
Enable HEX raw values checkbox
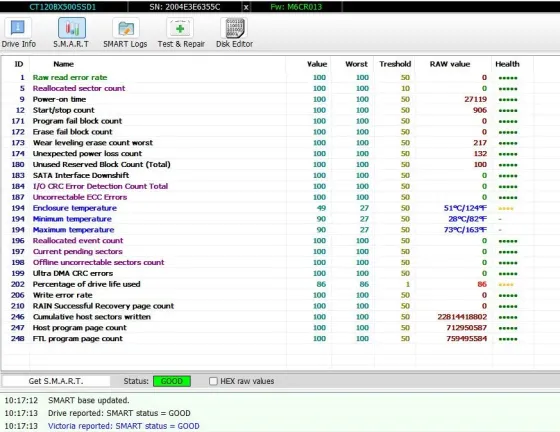pos(213,381)
